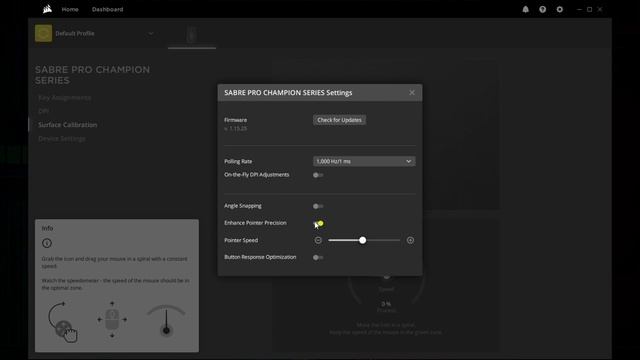640x360 pixels.
Task: Click the Default Profile yellow icon
Action: click(x=43, y=33)
